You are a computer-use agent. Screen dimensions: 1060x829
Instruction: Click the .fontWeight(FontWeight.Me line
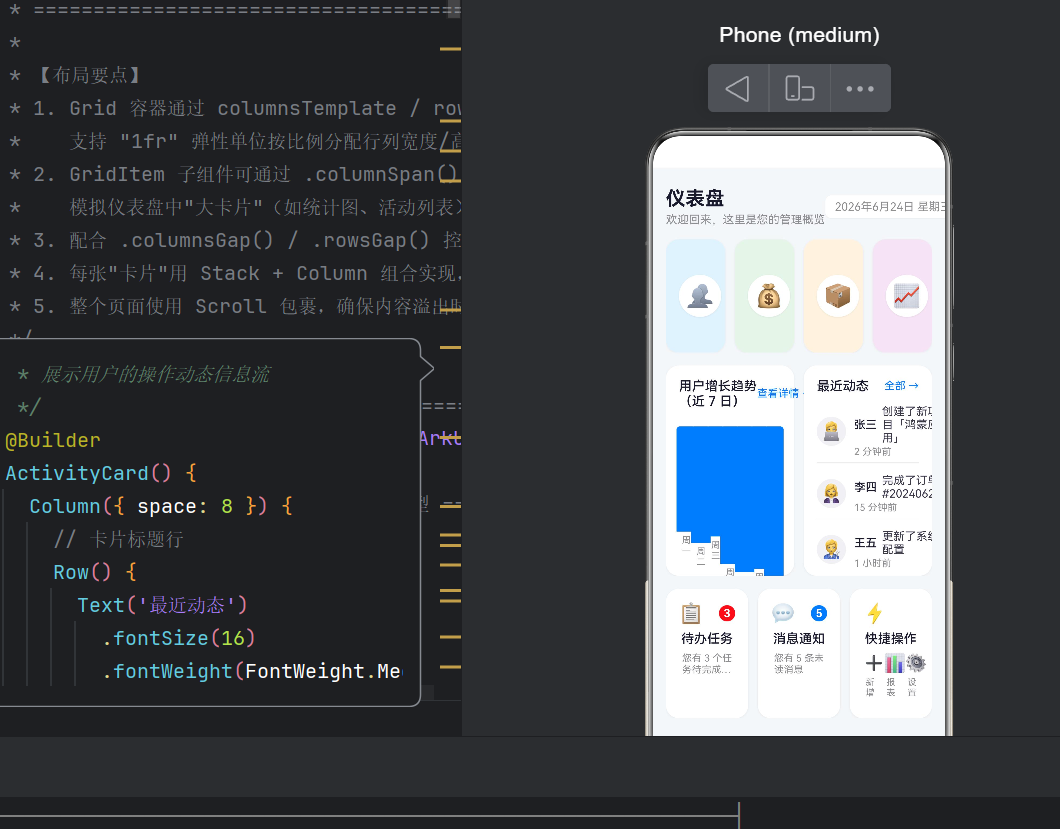251,671
